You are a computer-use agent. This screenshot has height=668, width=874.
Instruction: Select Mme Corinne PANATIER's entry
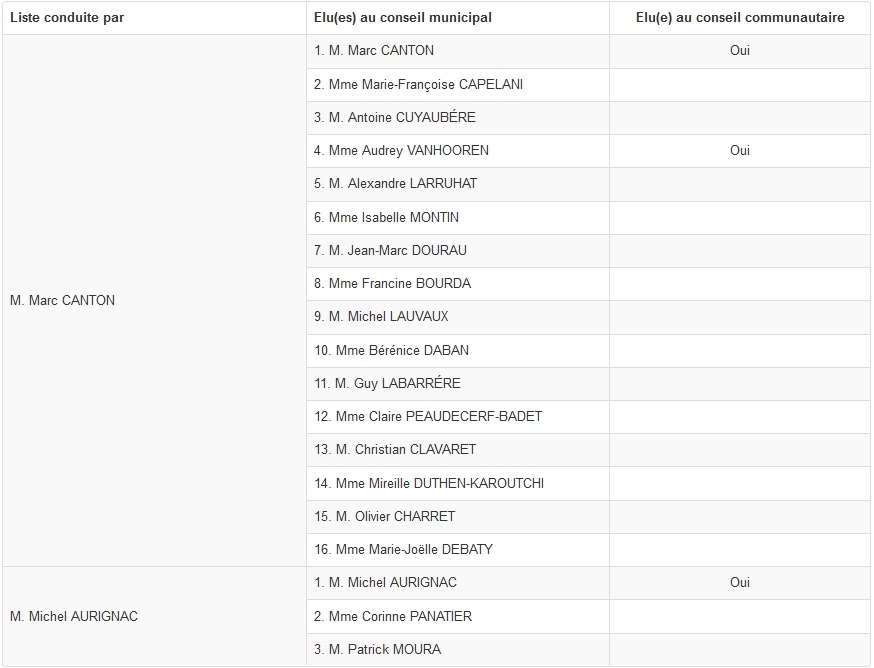393,616
